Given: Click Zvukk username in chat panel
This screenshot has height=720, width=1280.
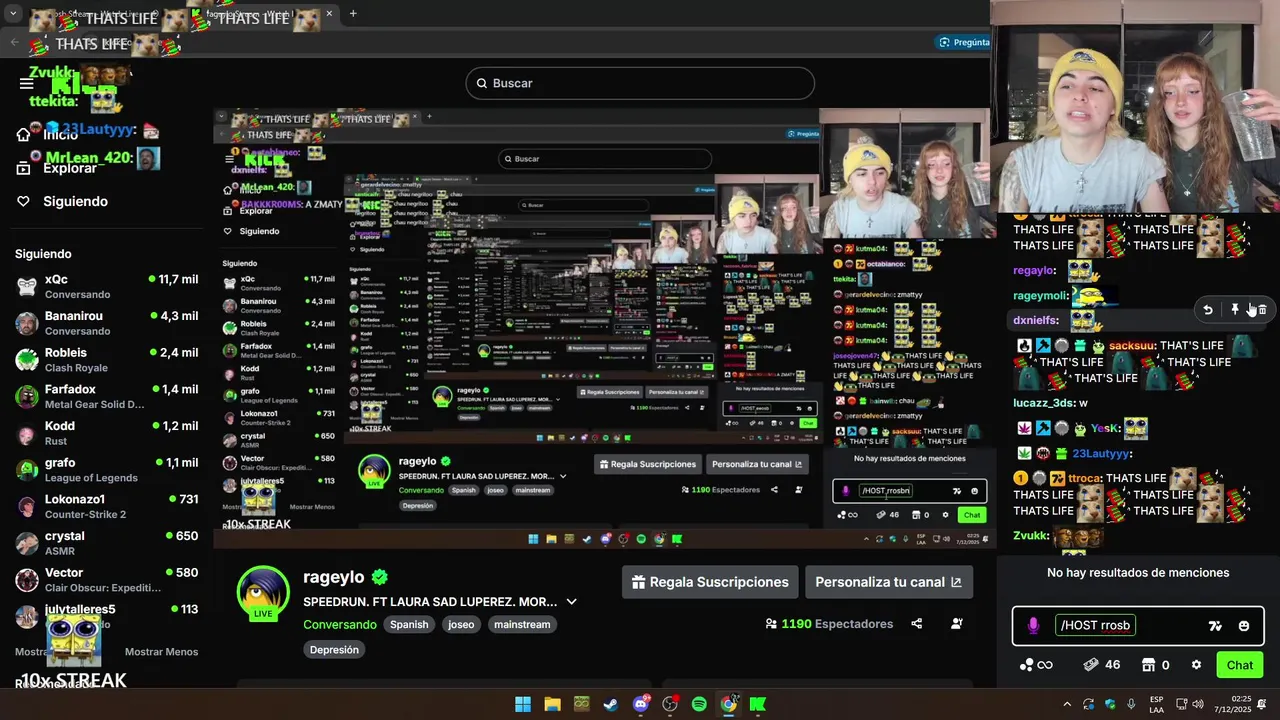Looking at the screenshot, I should 1031,535.
